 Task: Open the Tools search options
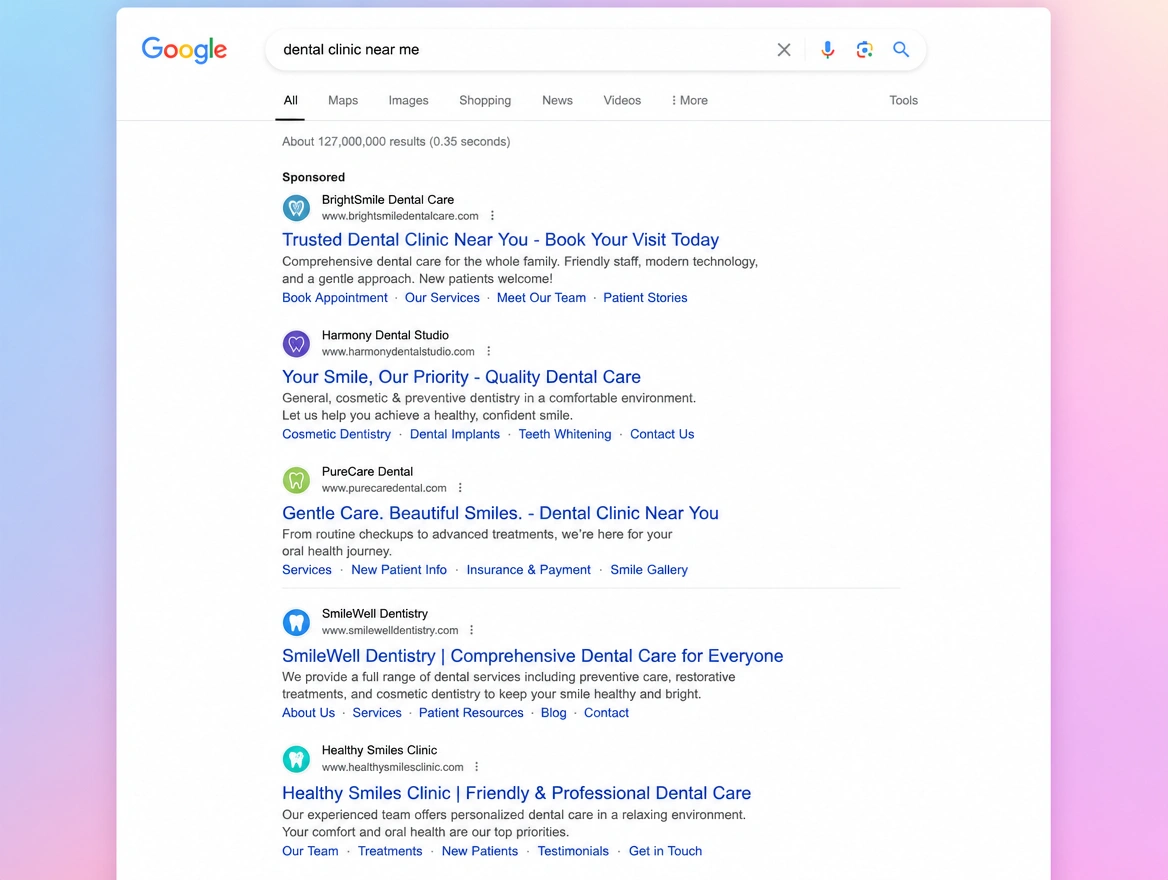(x=904, y=101)
